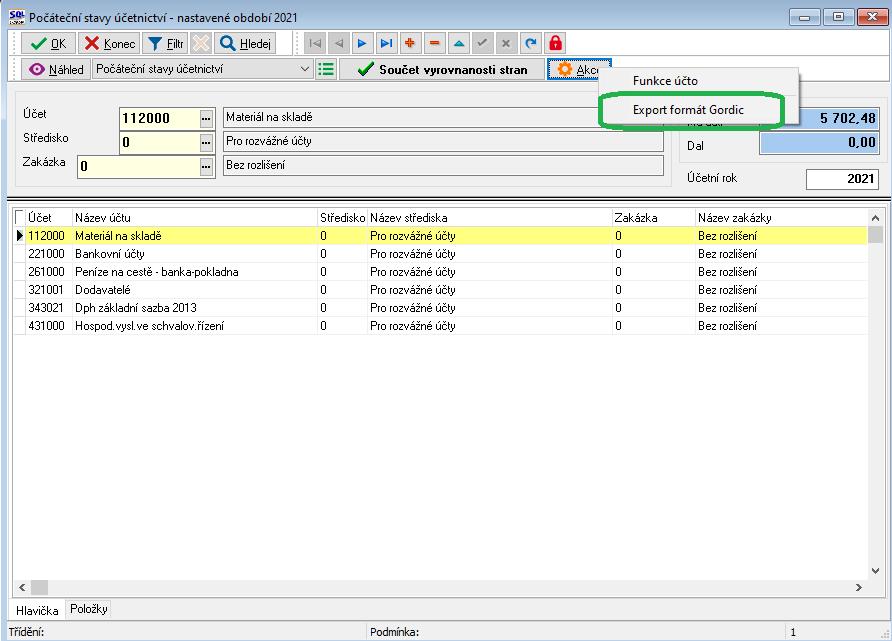Click the Zakázka input field

point(138,166)
